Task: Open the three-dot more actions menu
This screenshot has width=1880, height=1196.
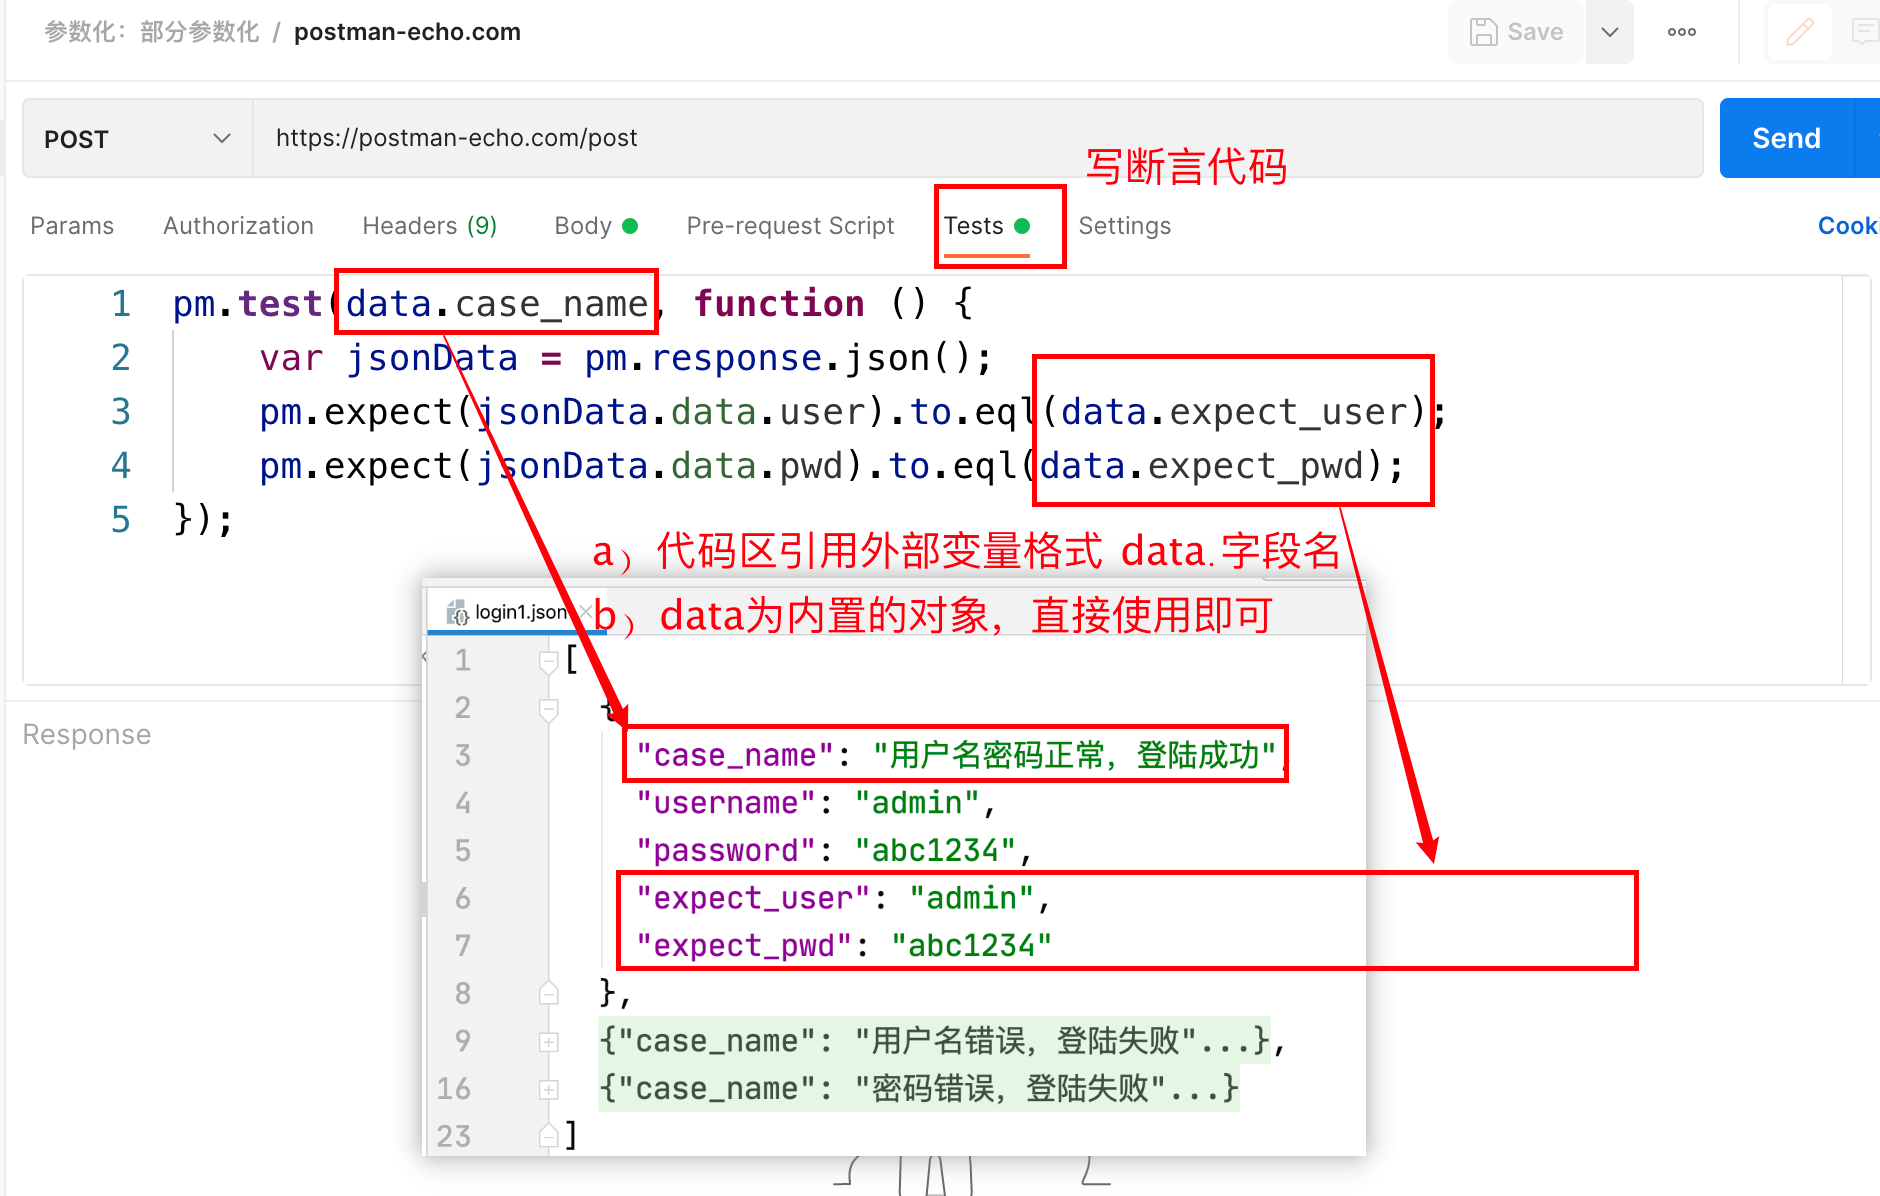Action: (x=1682, y=32)
